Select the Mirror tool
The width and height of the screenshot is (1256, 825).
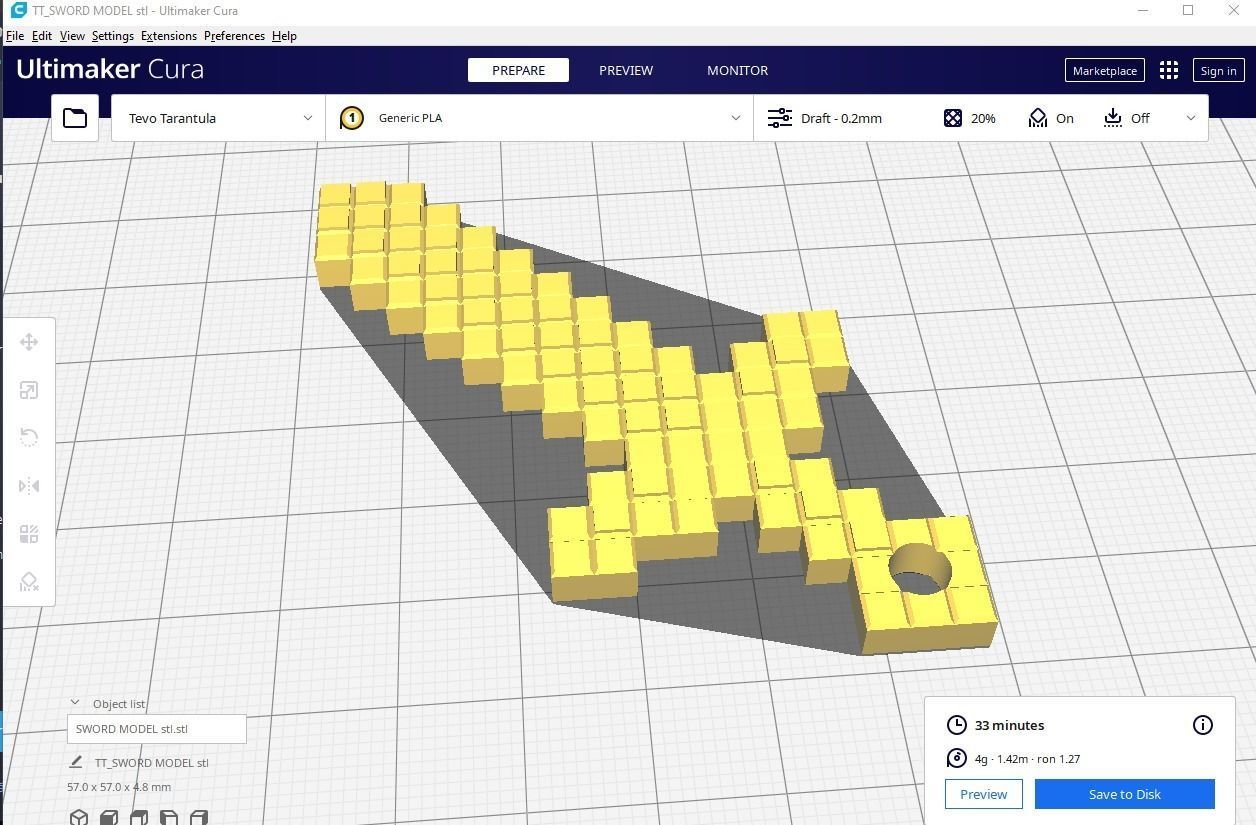point(29,486)
